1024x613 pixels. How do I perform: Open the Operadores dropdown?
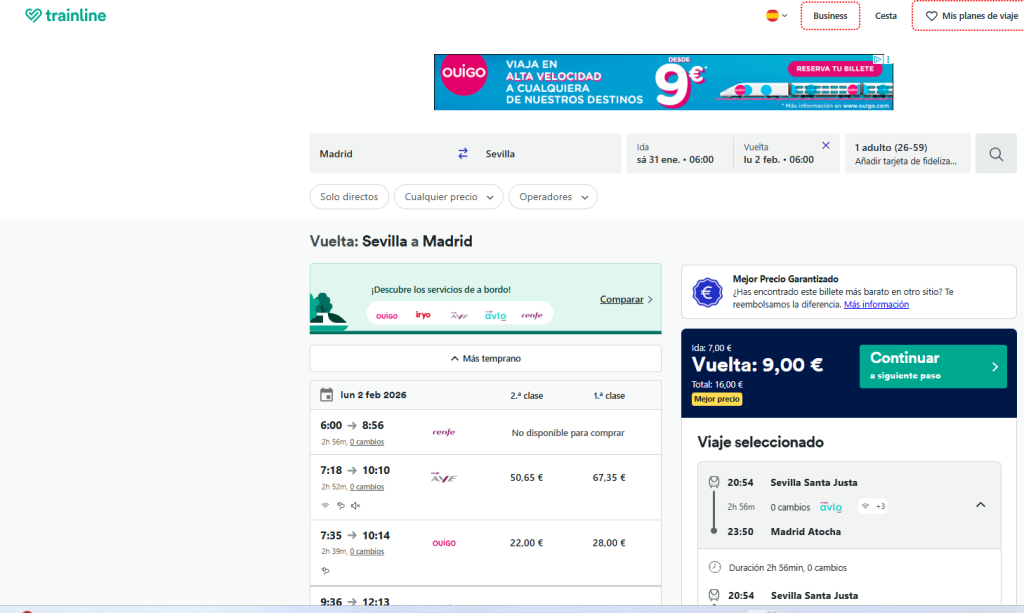point(552,196)
